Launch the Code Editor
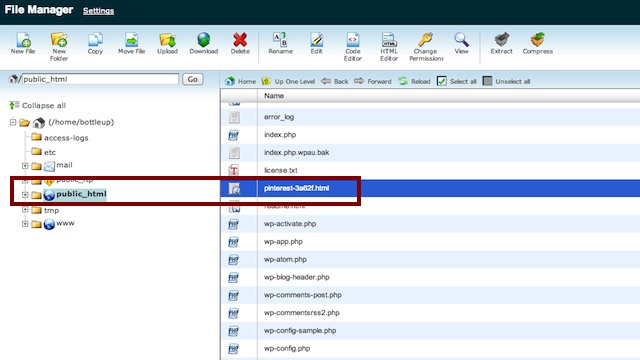 tap(353, 47)
